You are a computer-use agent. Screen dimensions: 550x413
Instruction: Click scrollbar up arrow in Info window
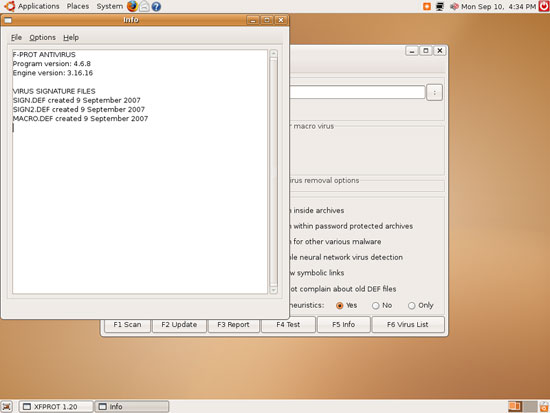click(274, 53)
